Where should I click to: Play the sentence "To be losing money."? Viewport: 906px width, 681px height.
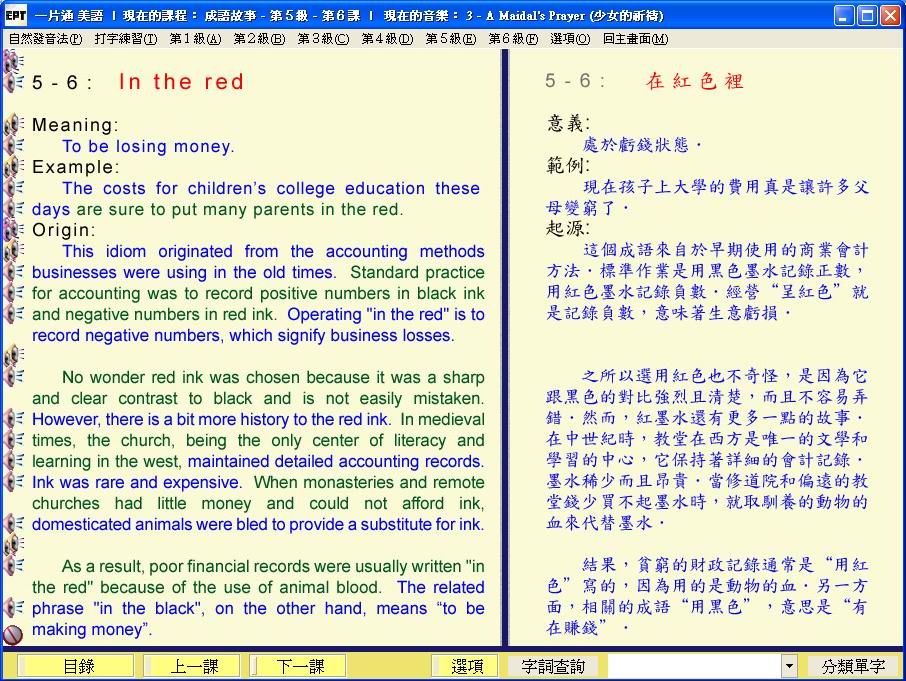click(14, 146)
